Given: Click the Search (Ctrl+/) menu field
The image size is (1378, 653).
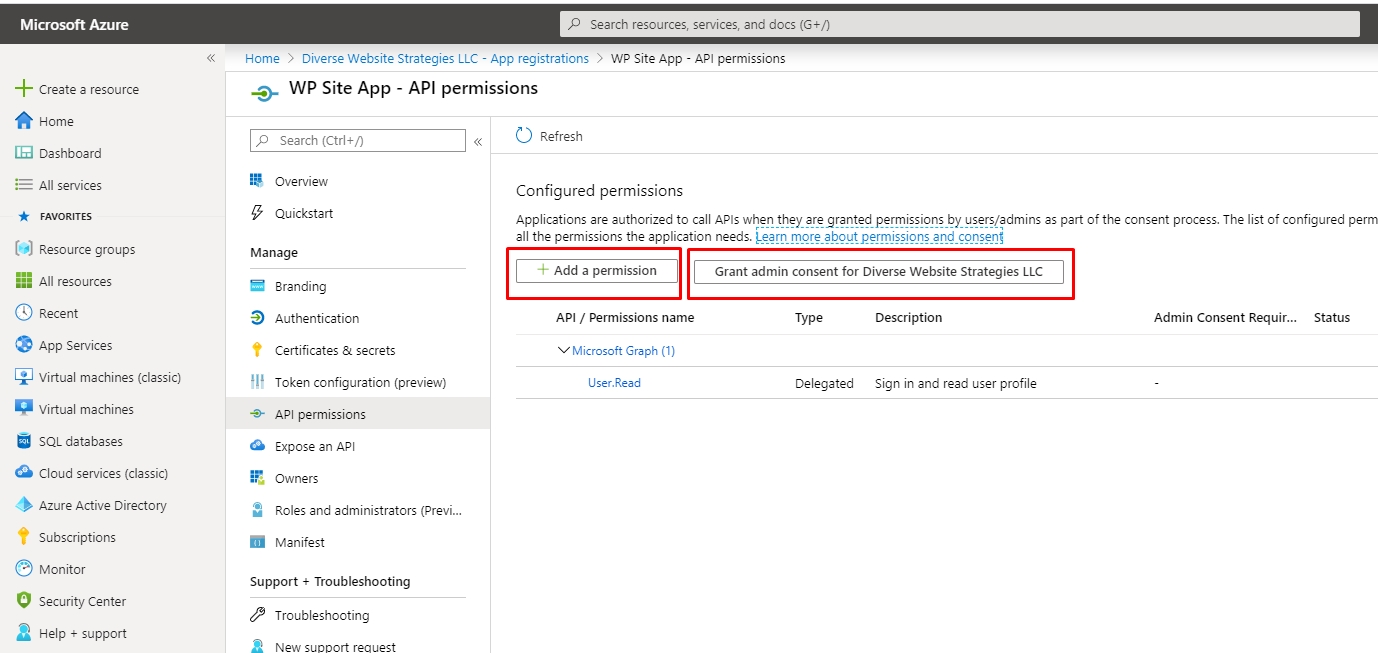Looking at the screenshot, I should pos(358,141).
